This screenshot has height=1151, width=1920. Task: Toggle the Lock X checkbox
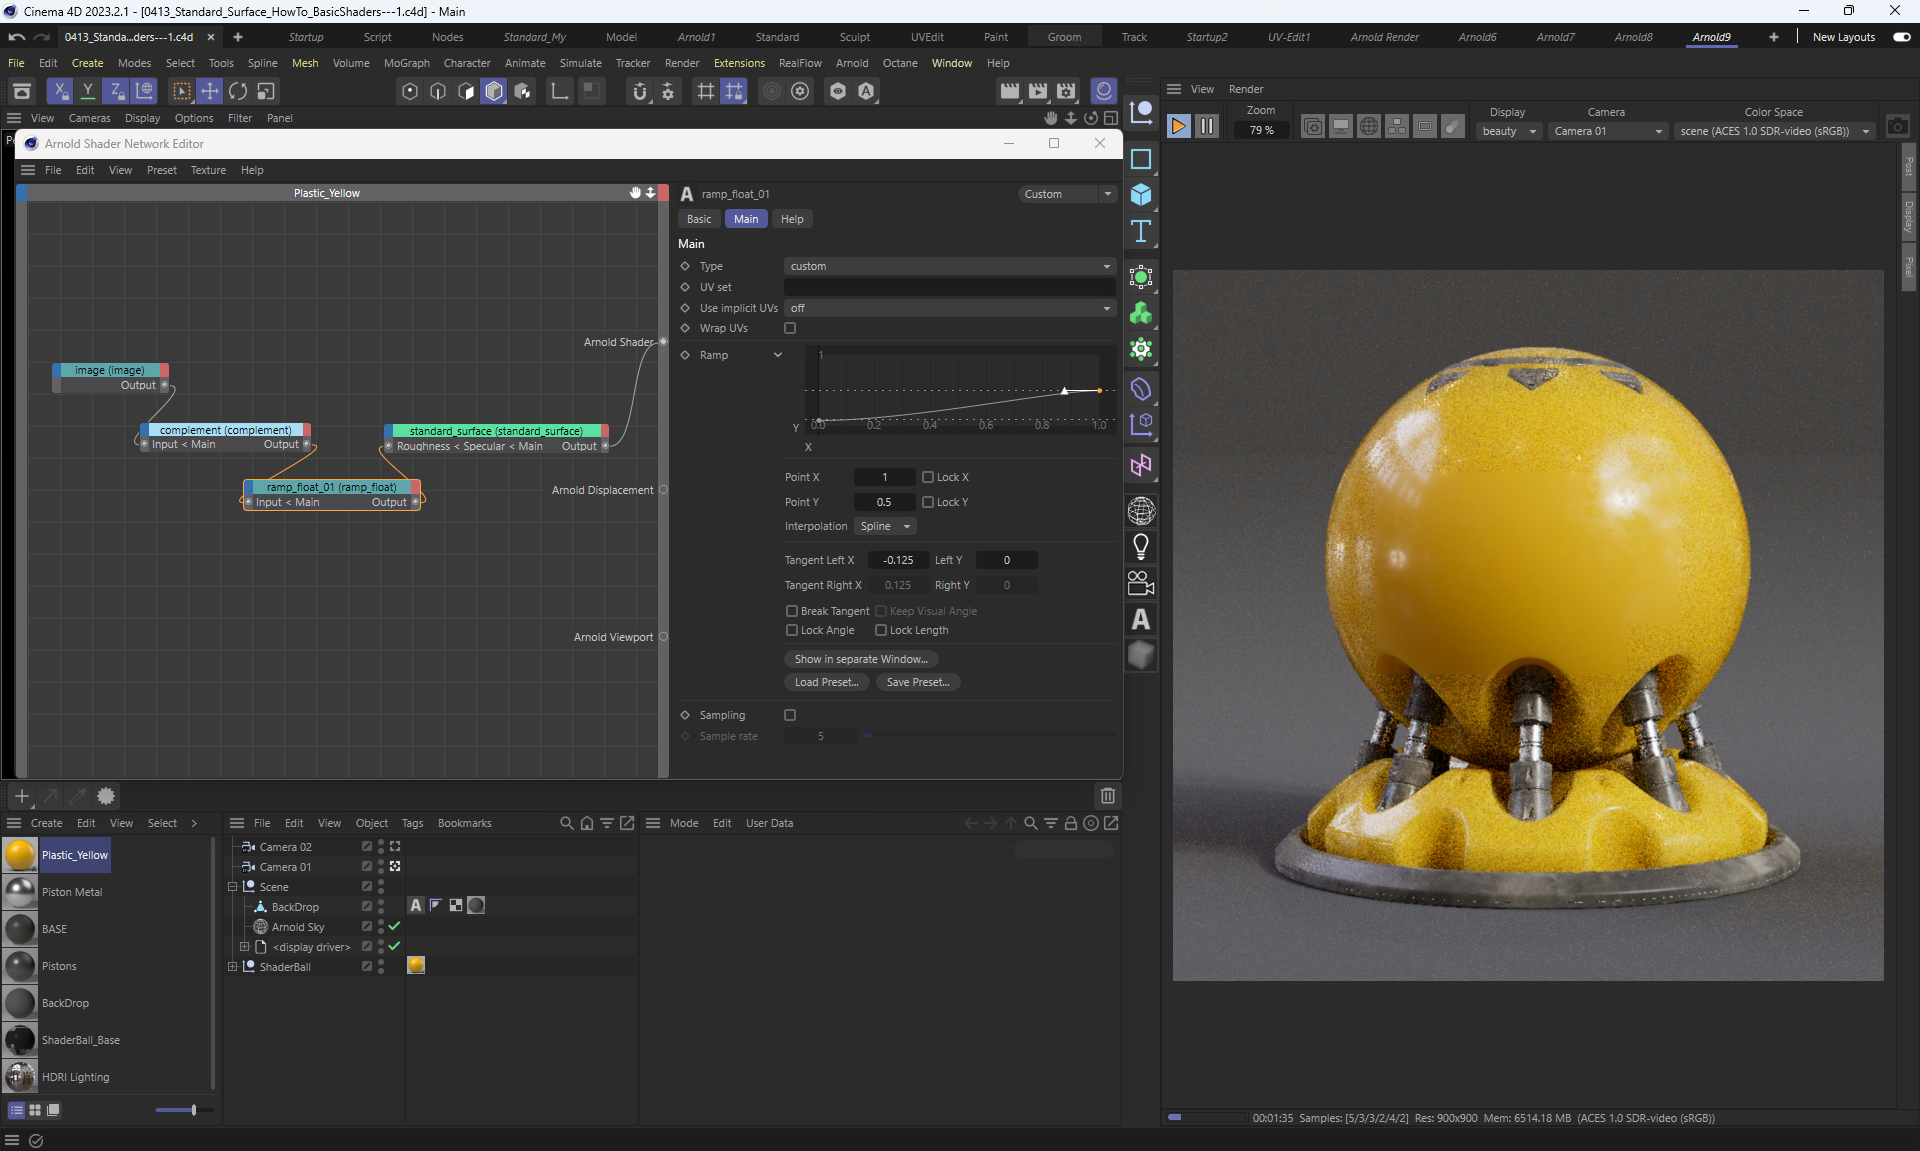point(928,477)
